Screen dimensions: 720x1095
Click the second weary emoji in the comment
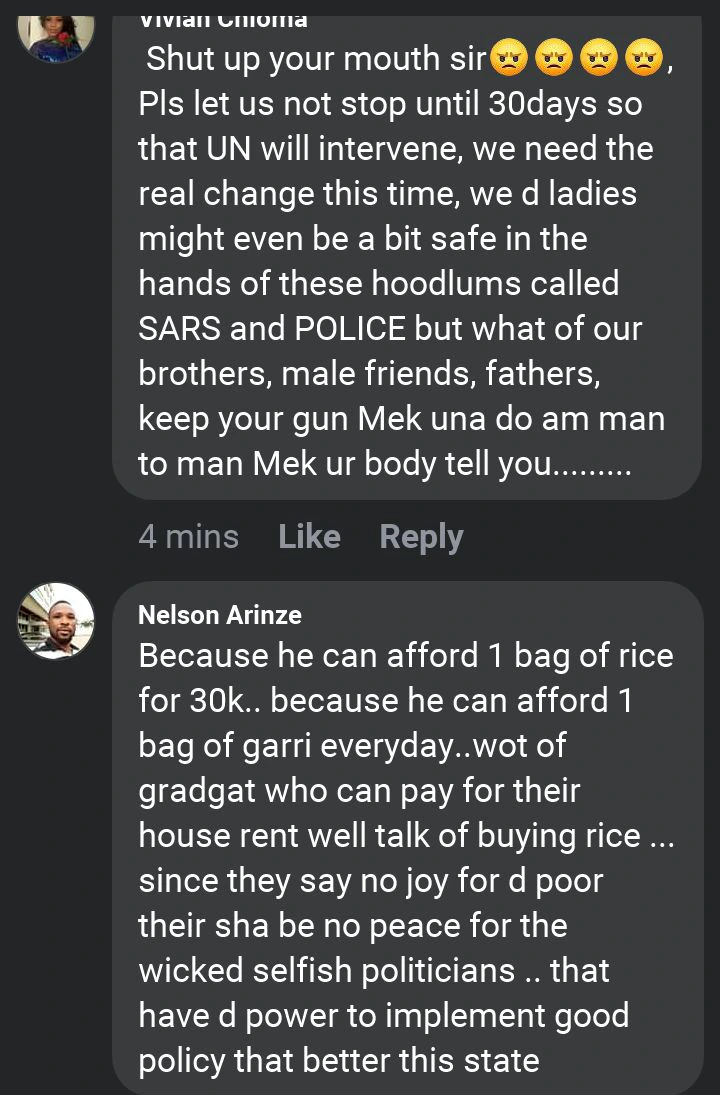[x=552, y=61]
